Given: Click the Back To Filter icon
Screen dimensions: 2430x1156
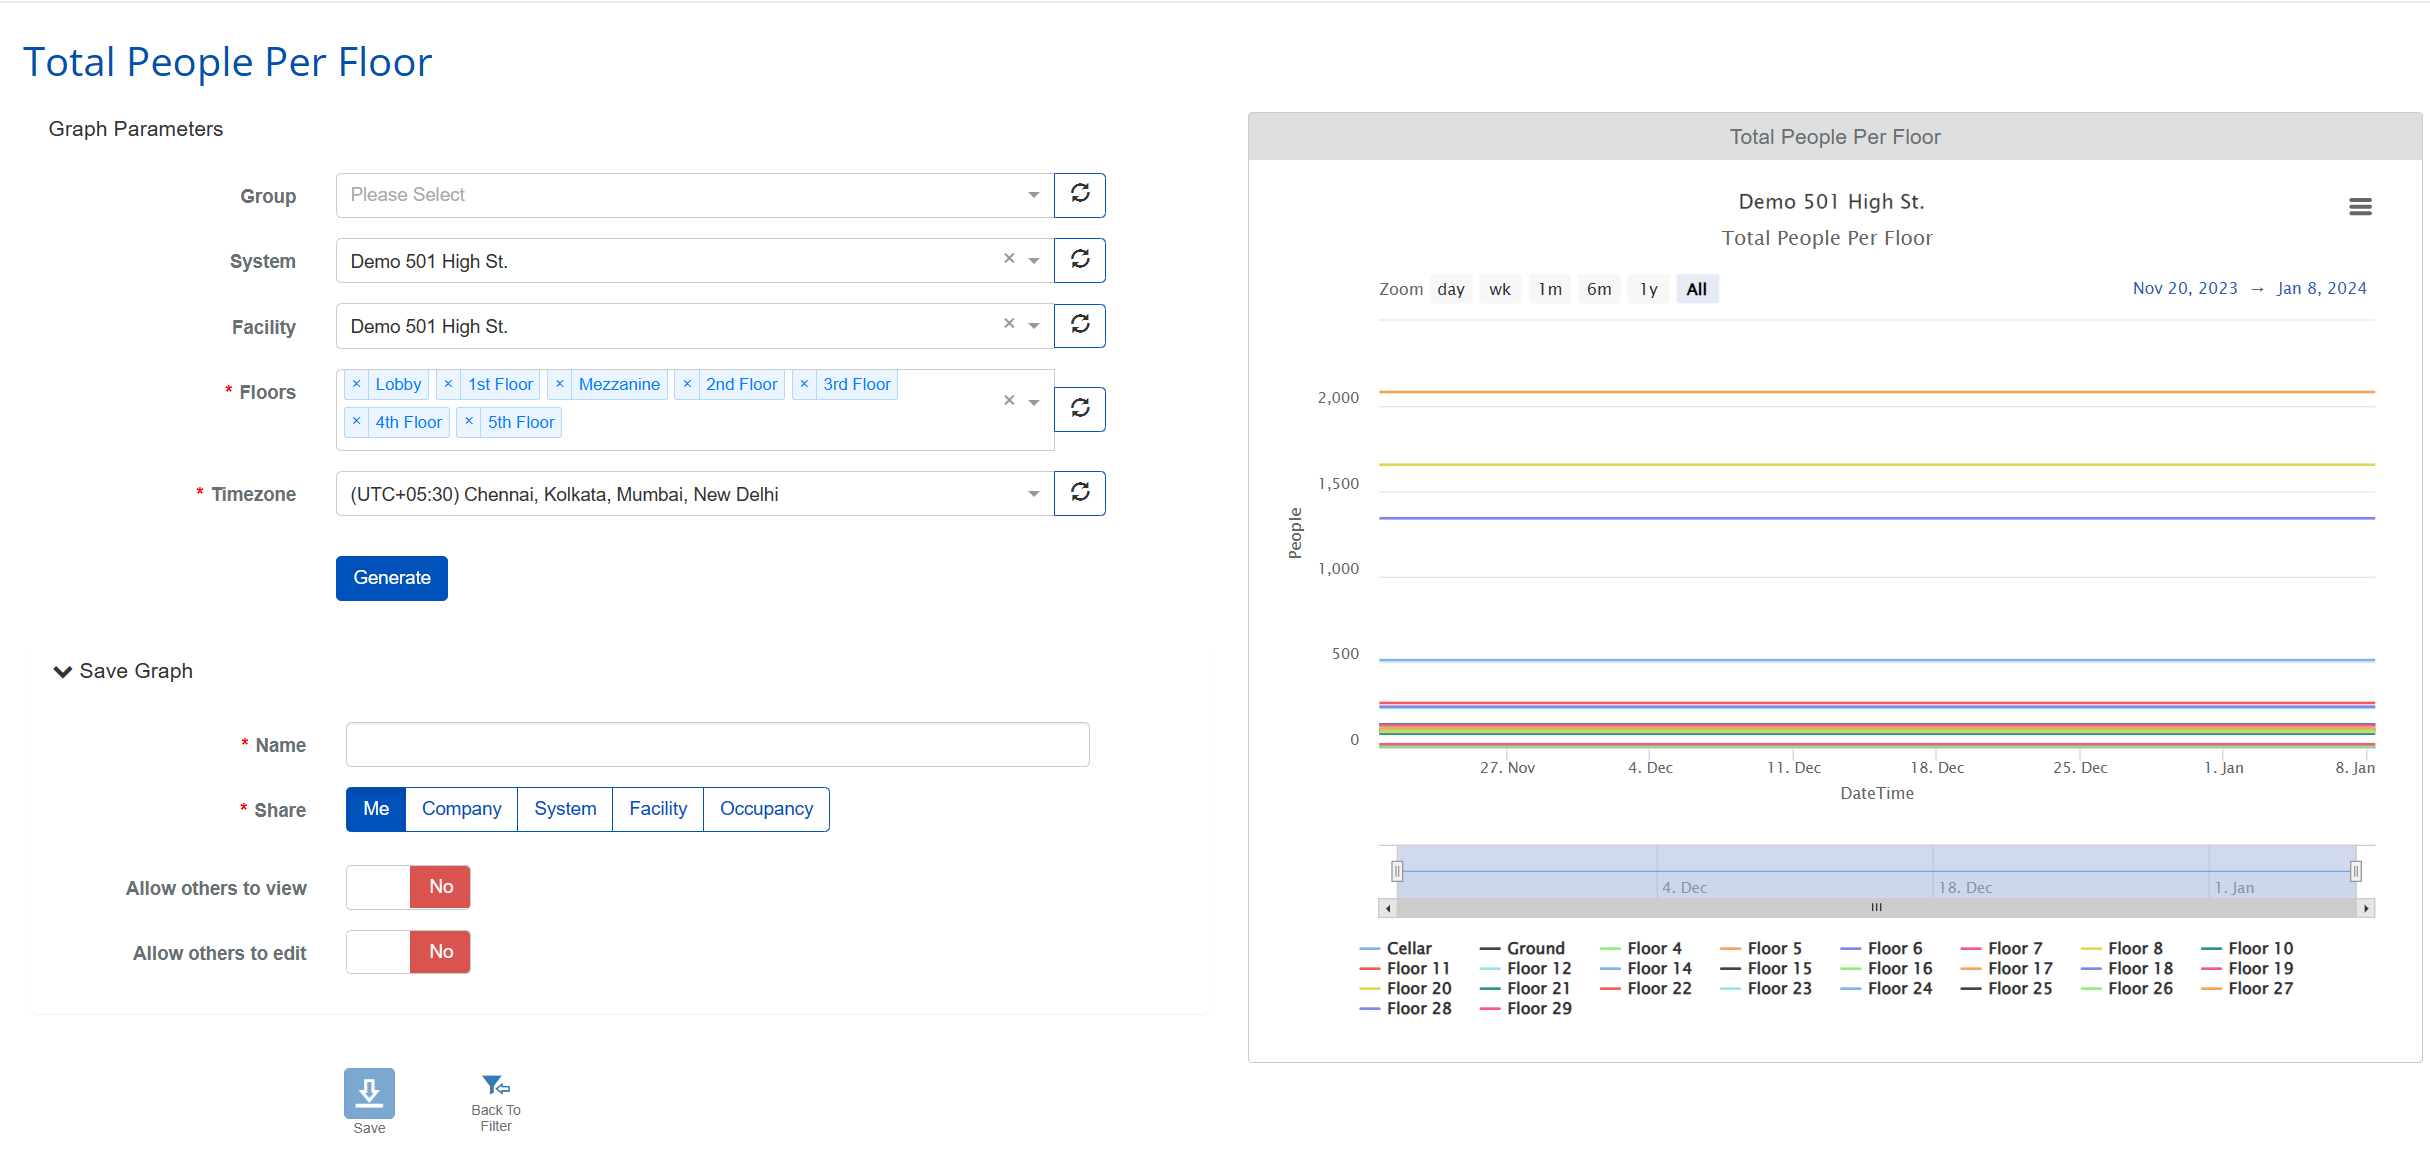Looking at the screenshot, I should pos(496,1086).
